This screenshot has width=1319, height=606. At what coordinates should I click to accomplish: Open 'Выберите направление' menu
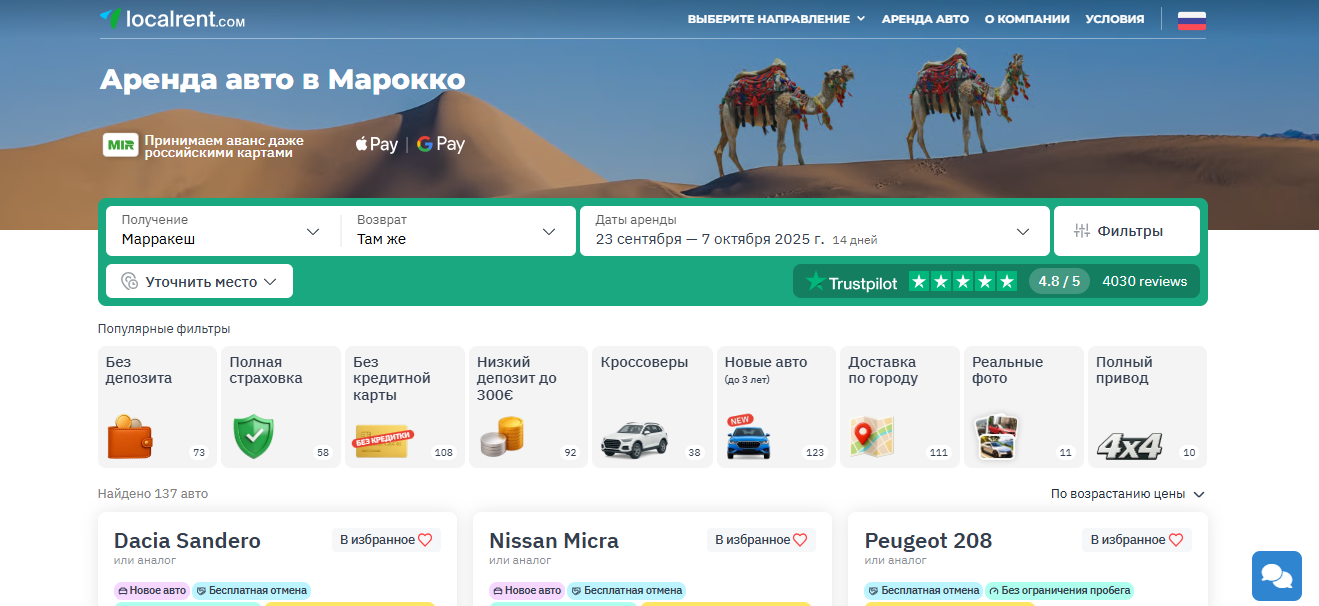point(776,19)
